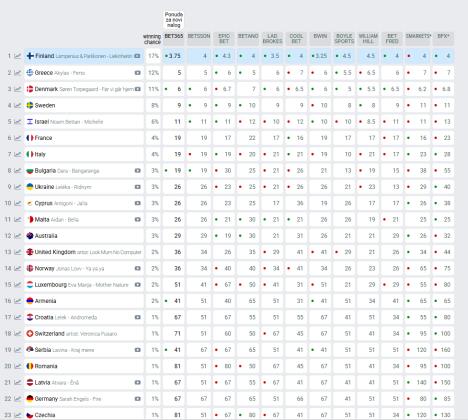Open the odds history chart for Denmark
This screenshot has width=468, height=420.
coord(17,89)
